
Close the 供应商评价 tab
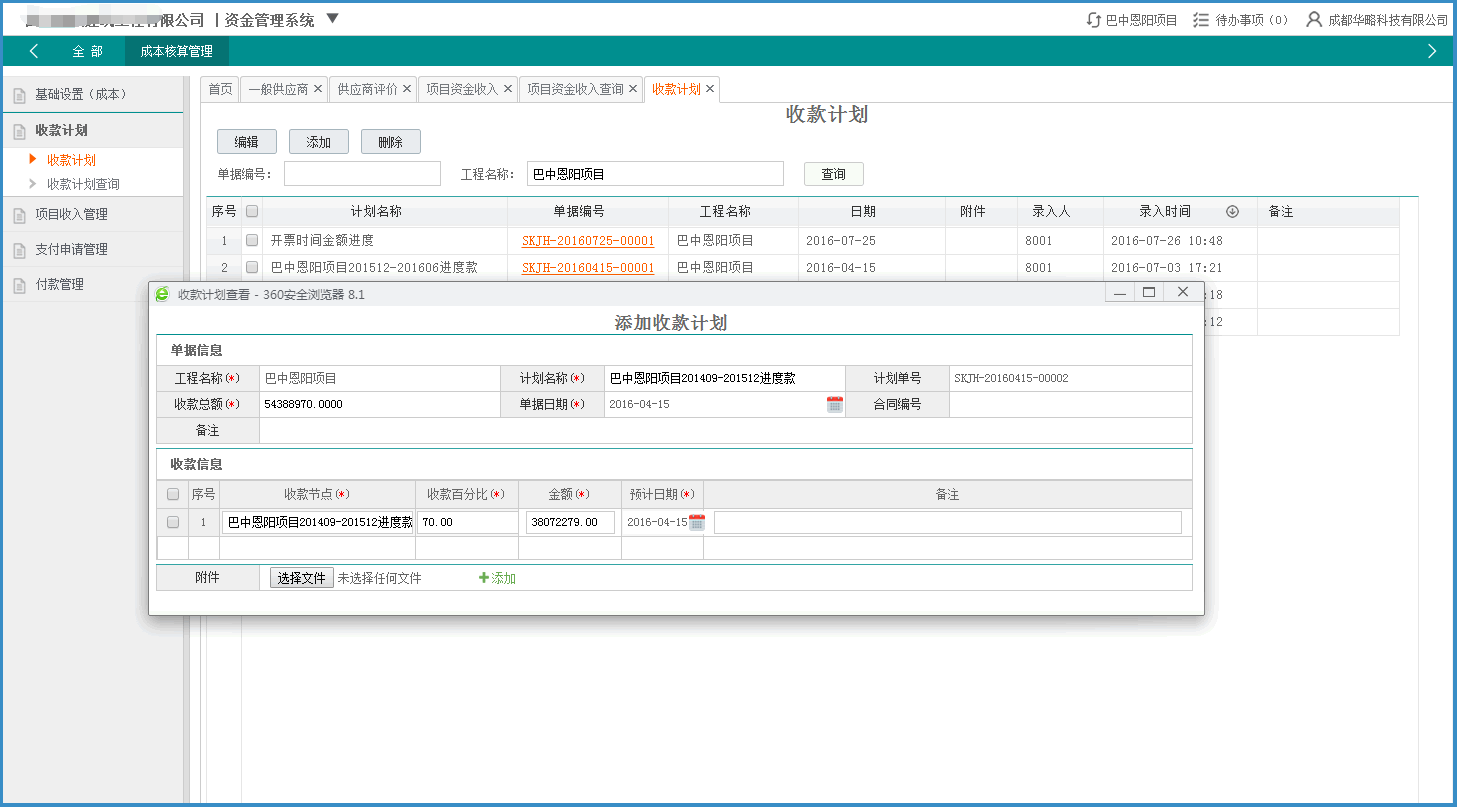tap(407, 89)
